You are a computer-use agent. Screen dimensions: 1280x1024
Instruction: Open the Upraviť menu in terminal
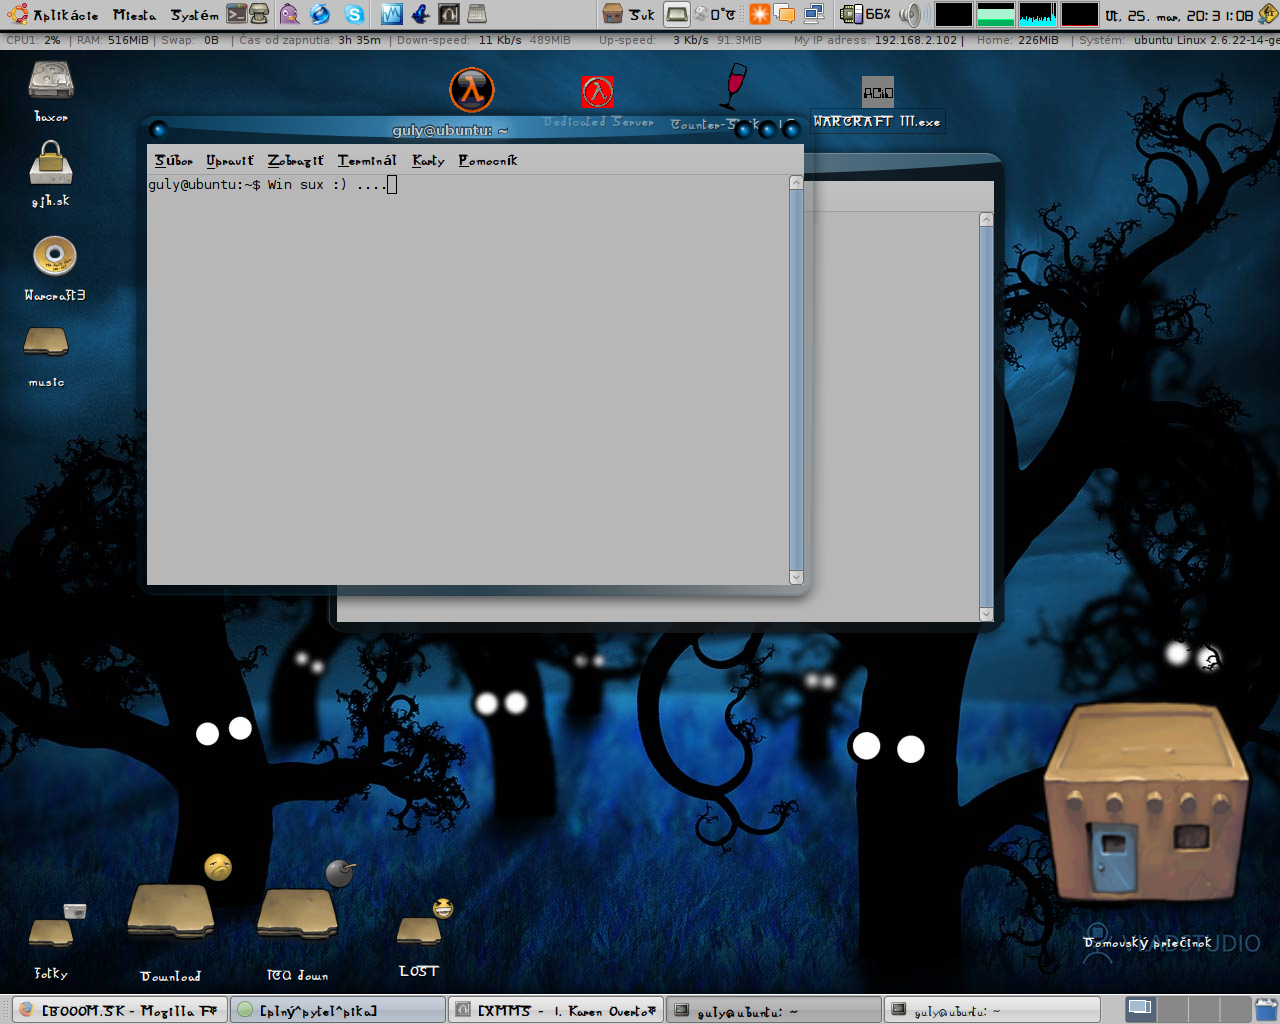point(230,160)
